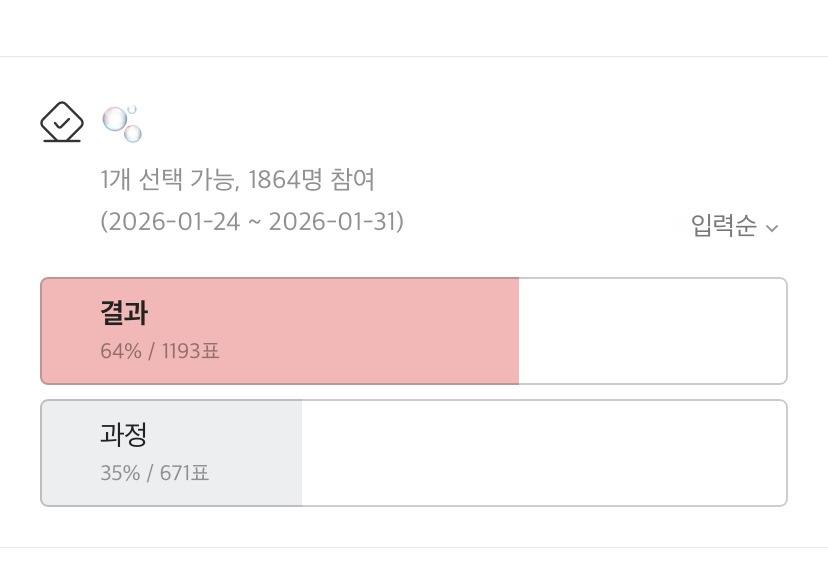
Task: Click the chevron next to 입력순
Action: tap(772, 228)
